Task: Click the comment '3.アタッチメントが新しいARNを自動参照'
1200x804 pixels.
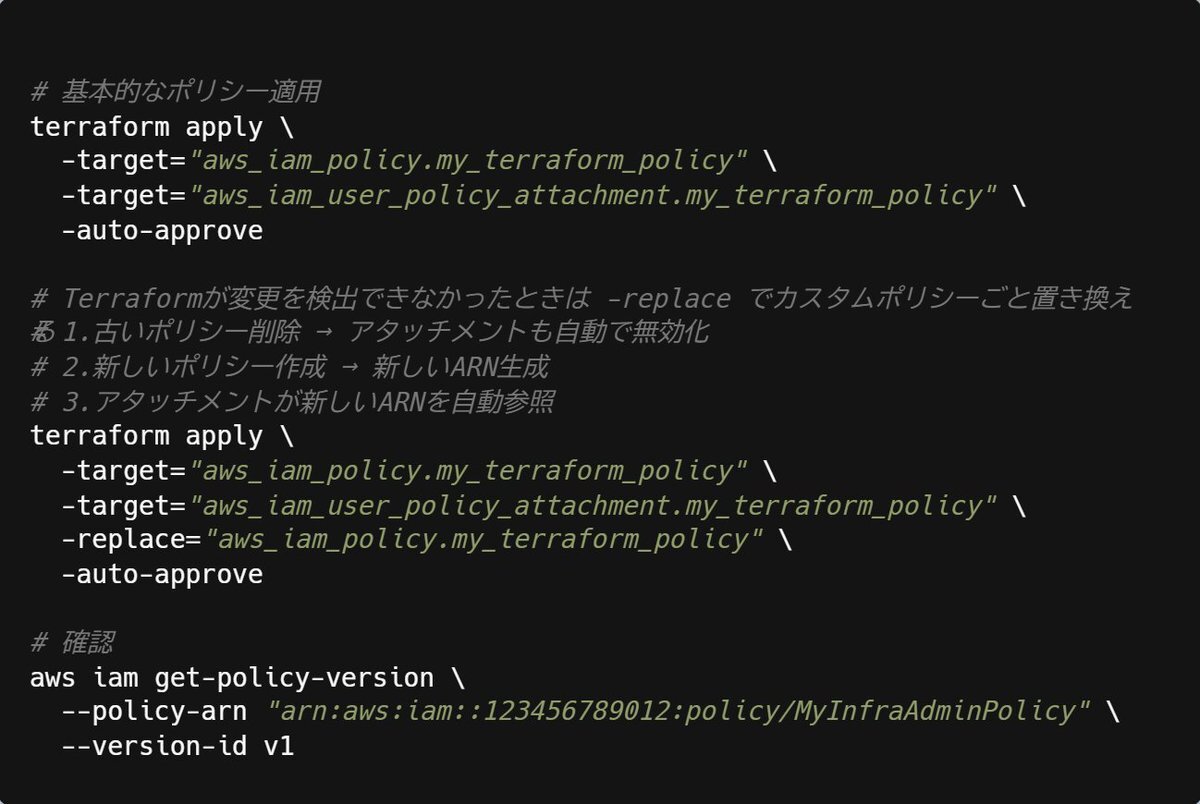Action: pyautogui.click(x=293, y=402)
